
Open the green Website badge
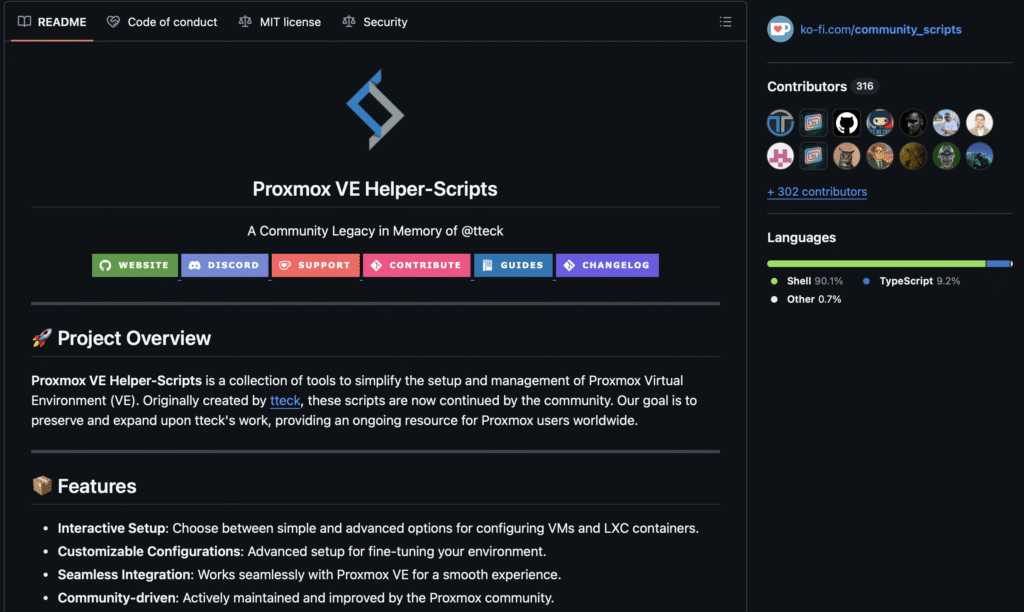tap(135, 265)
